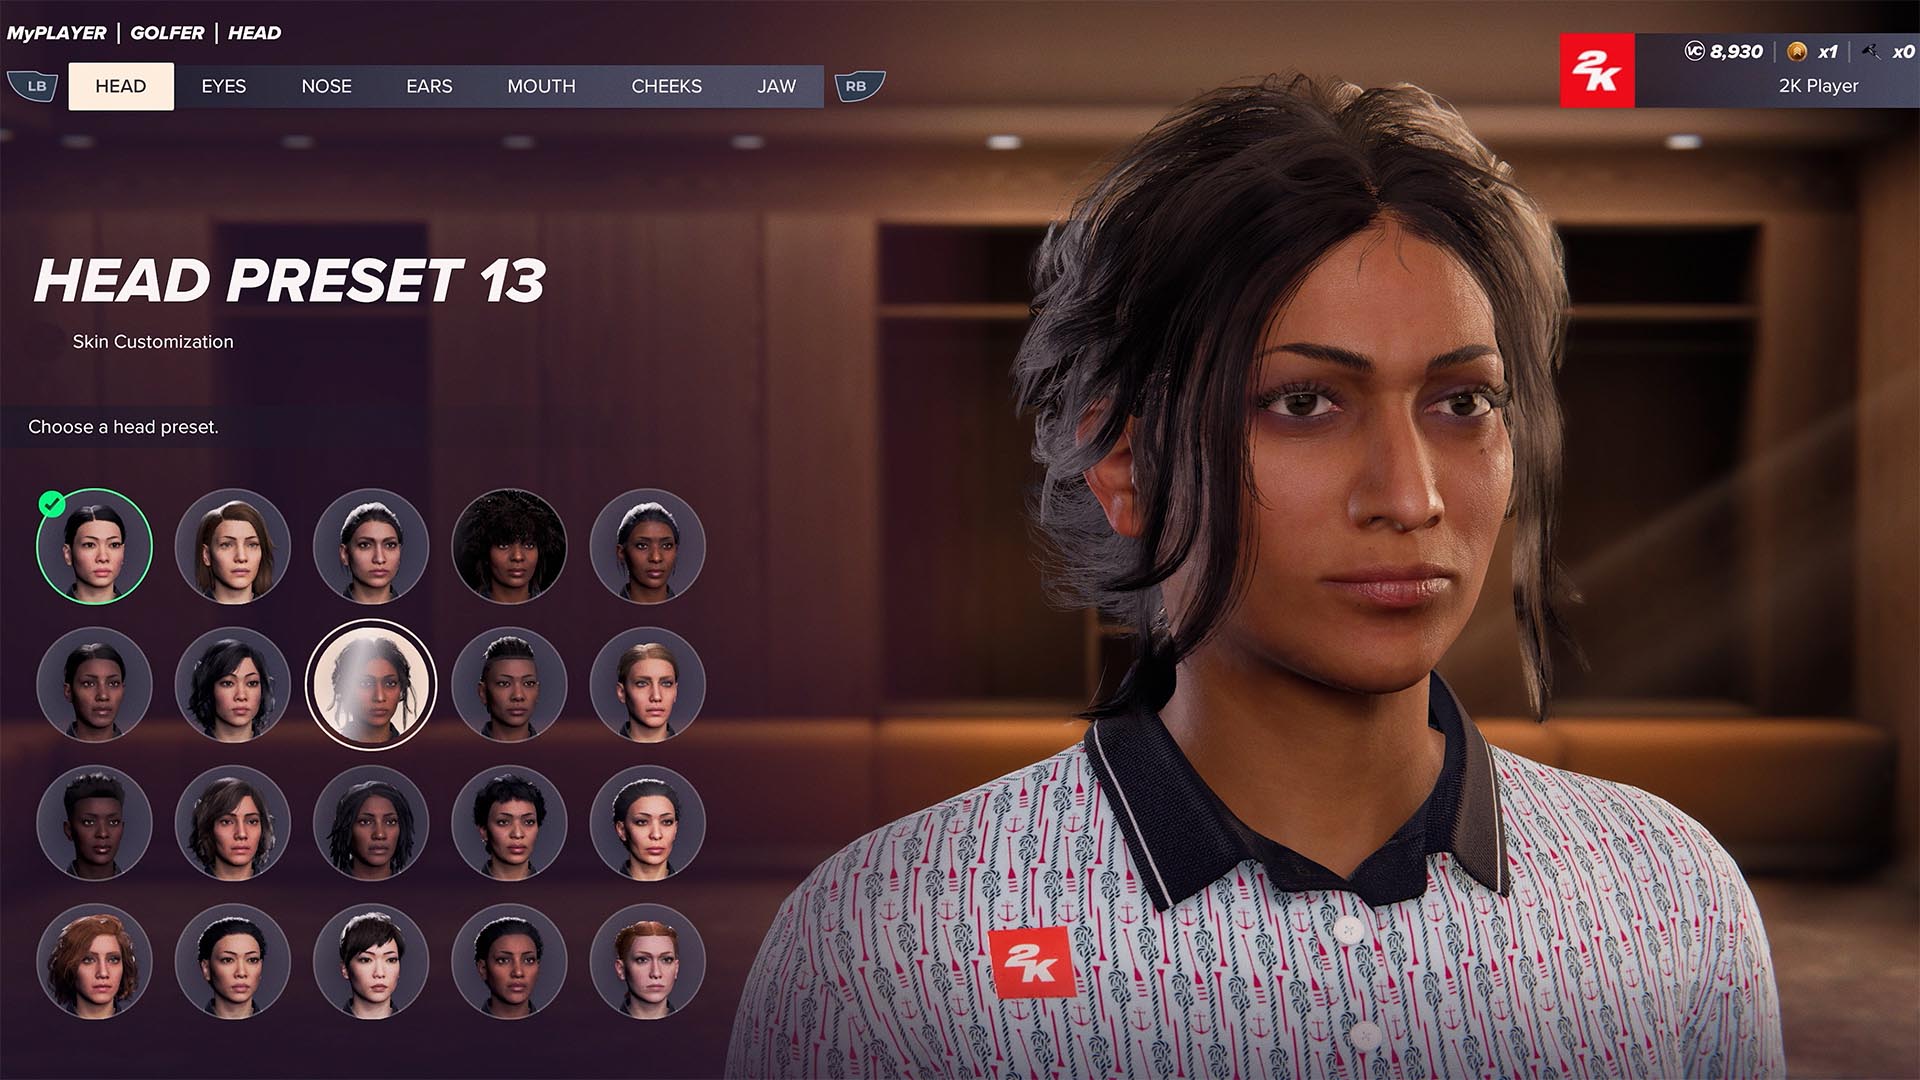Switch to the EYES tab

[x=223, y=86]
